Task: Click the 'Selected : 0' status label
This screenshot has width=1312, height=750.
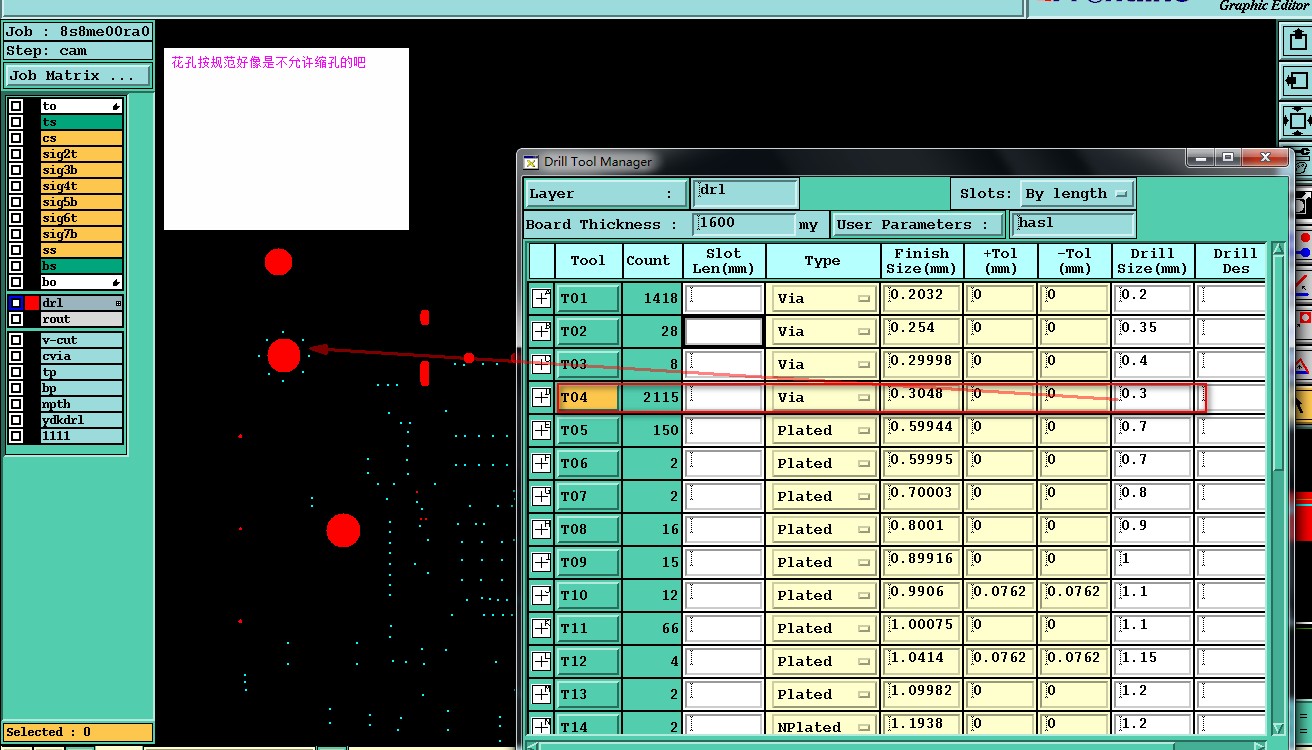Action: (x=78, y=732)
